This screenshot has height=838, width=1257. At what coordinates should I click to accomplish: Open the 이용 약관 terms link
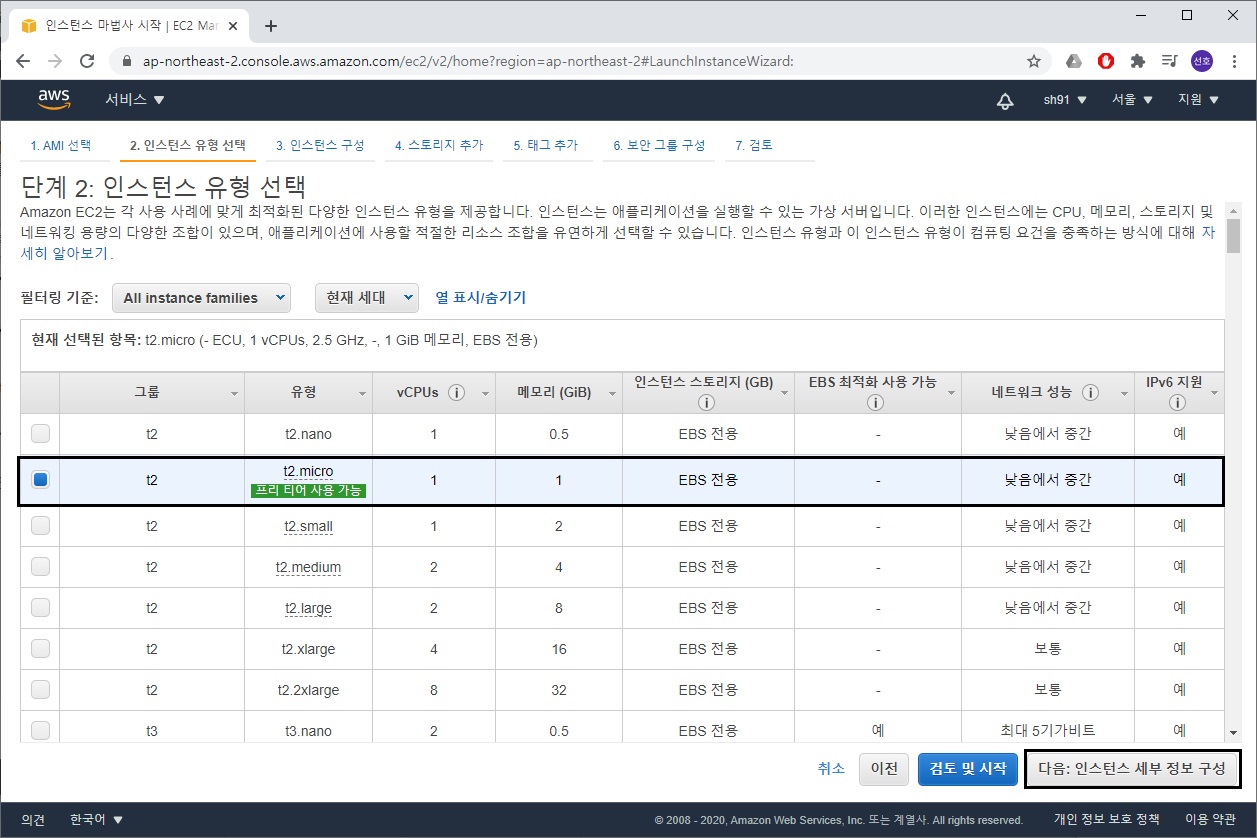click(1210, 820)
